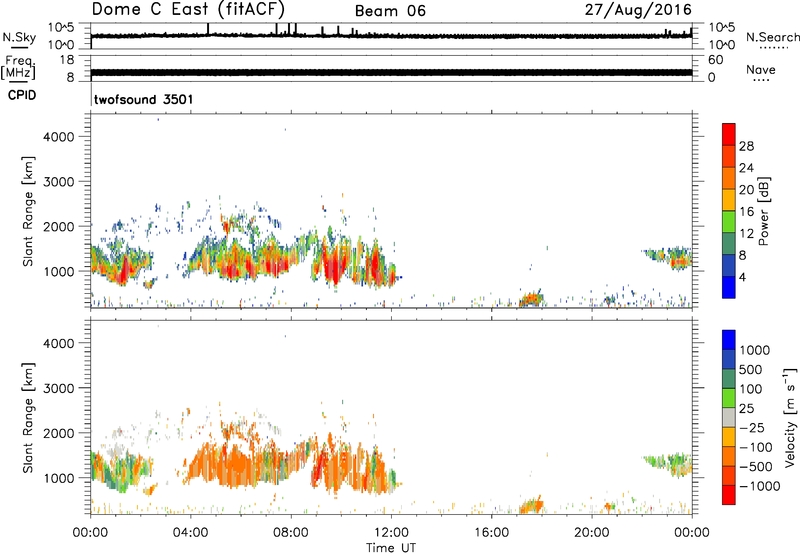Click the '18' frequency axis value
Image resolution: width=800 pixels, height=554 pixels.
pos(67,60)
